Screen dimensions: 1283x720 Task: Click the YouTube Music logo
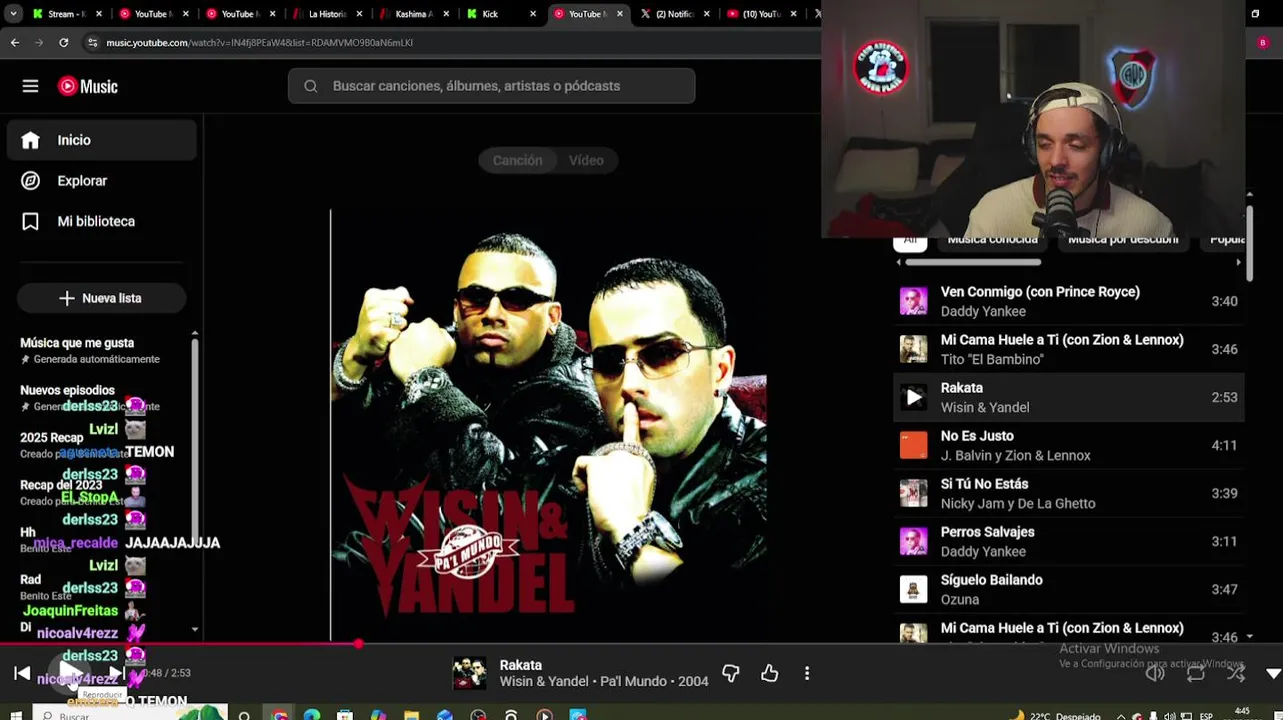point(88,86)
